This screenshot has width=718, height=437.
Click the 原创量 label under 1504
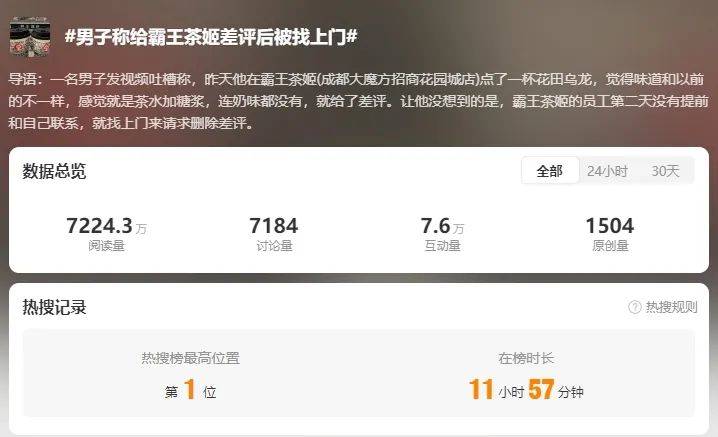click(x=610, y=246)
